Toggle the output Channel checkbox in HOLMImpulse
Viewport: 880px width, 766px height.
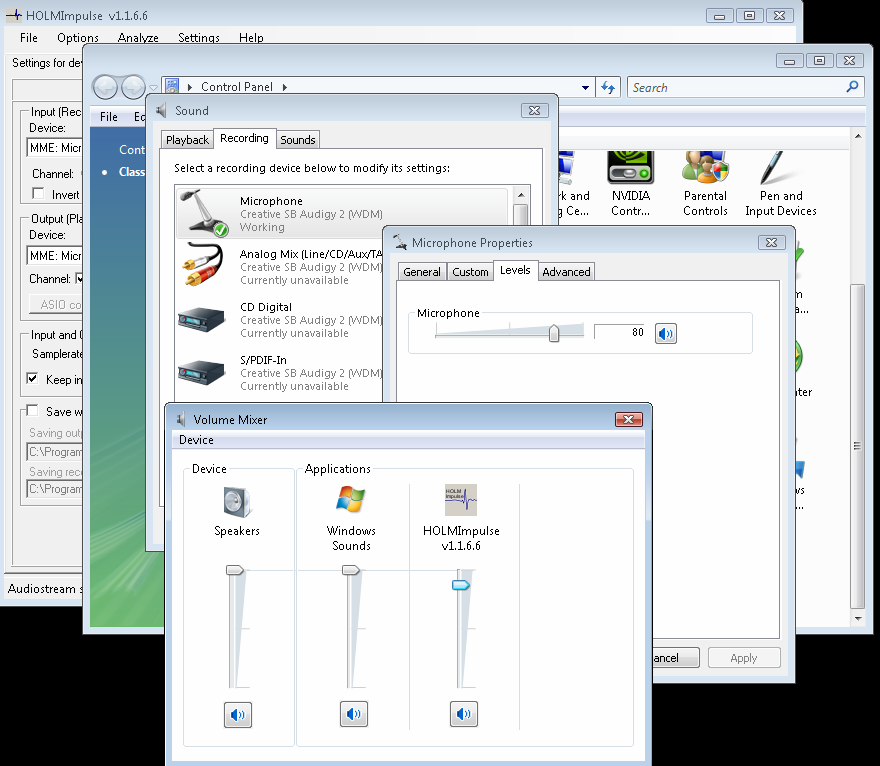[79, 278]
